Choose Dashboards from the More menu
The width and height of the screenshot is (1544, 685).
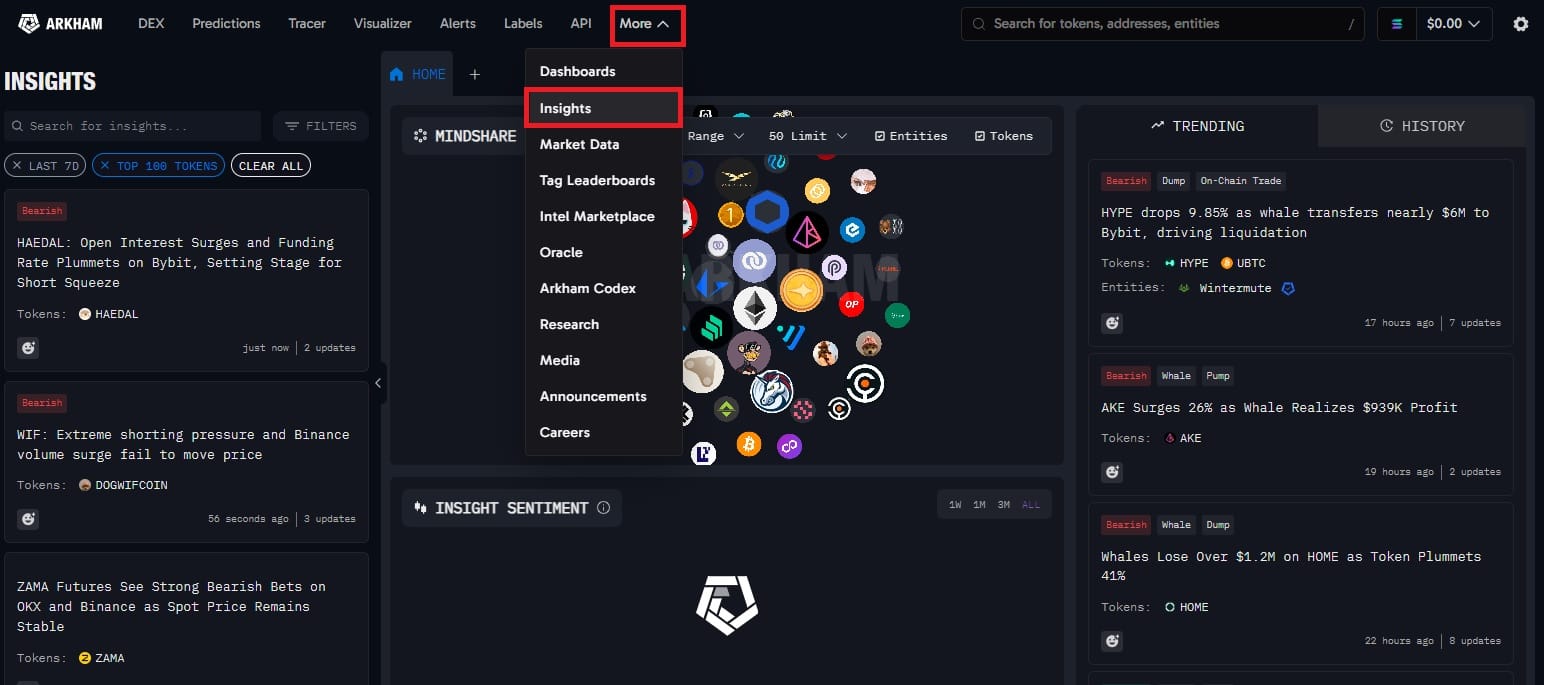pos(603,71)
